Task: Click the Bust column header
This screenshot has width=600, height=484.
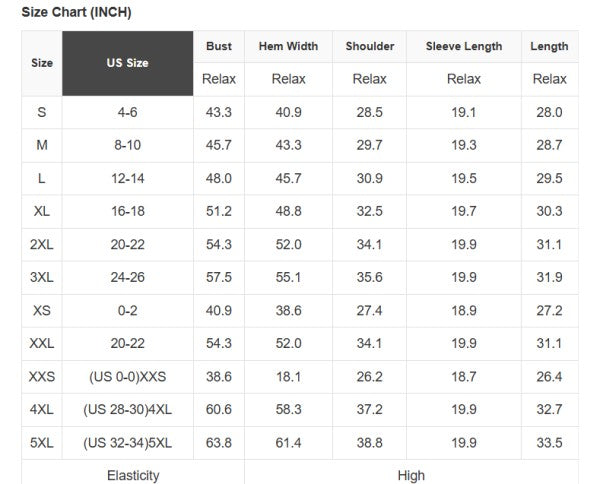Action: [x=219, y=46]
